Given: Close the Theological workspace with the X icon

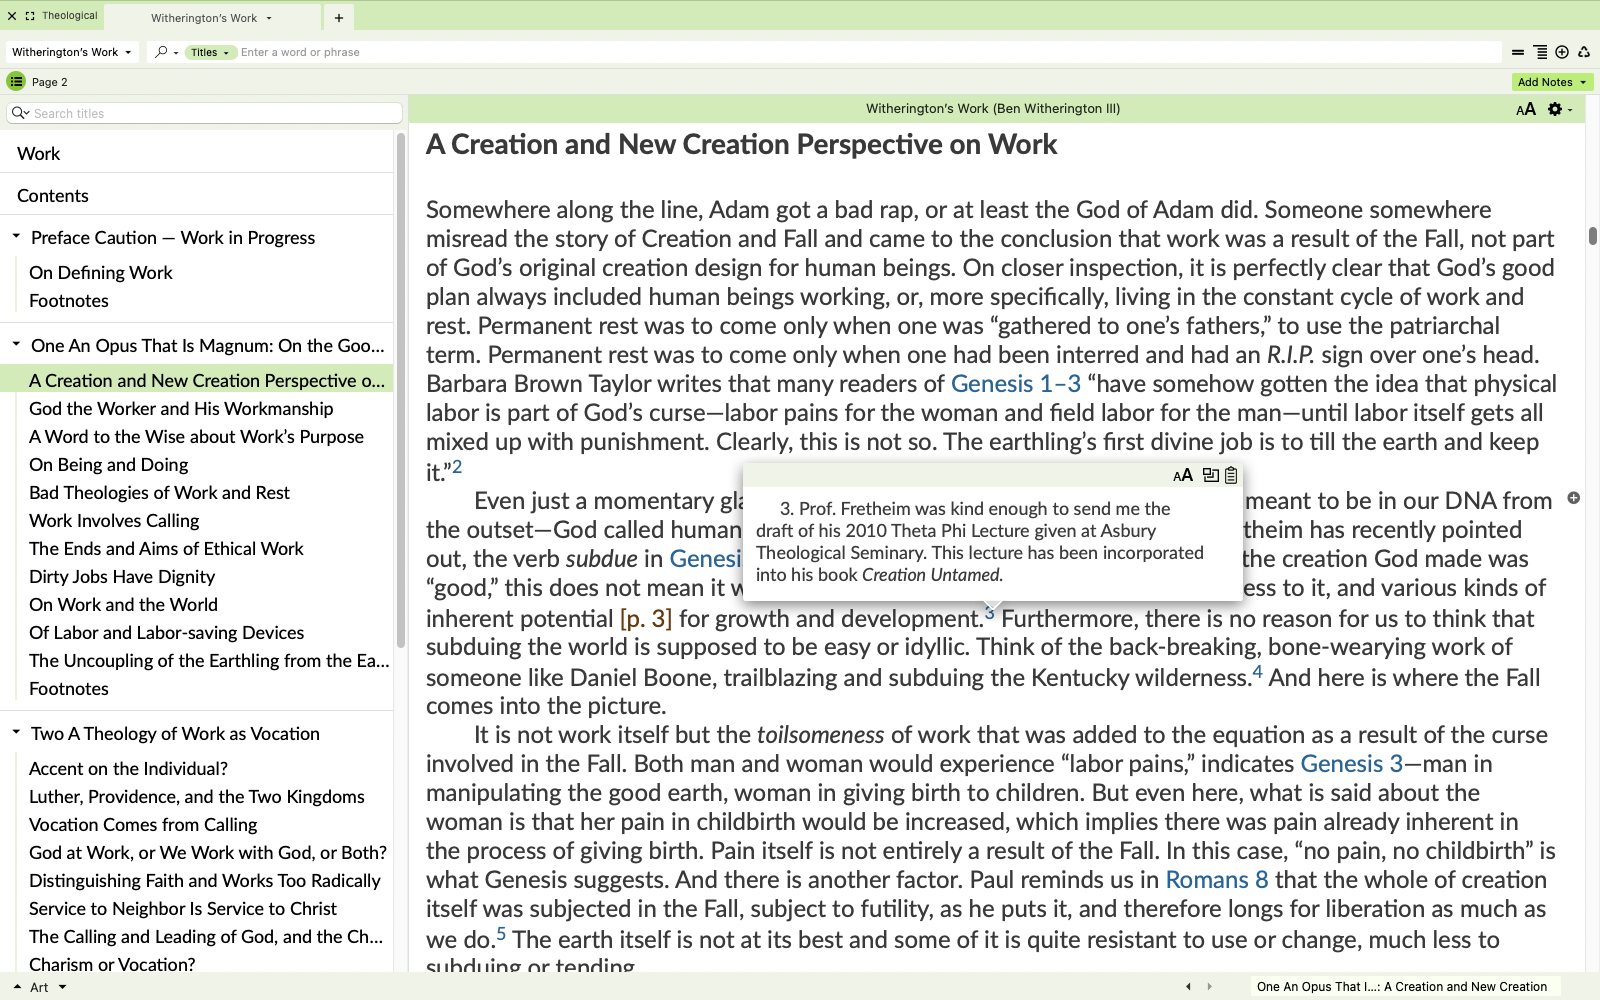Looking at the screenshot, I should coord(12,16).
